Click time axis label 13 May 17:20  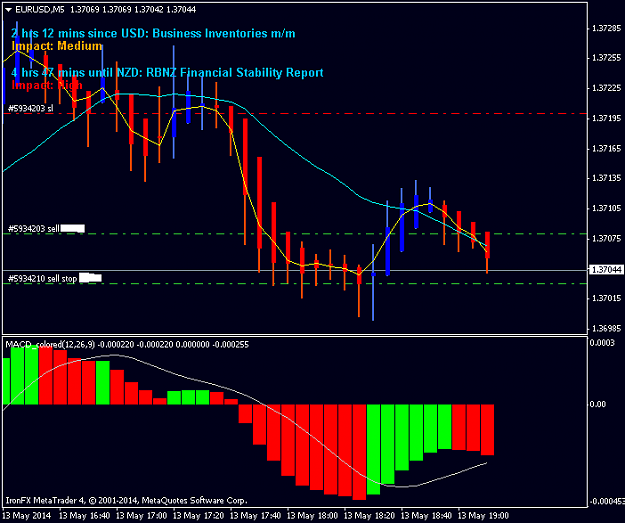[x=199, y=516]
